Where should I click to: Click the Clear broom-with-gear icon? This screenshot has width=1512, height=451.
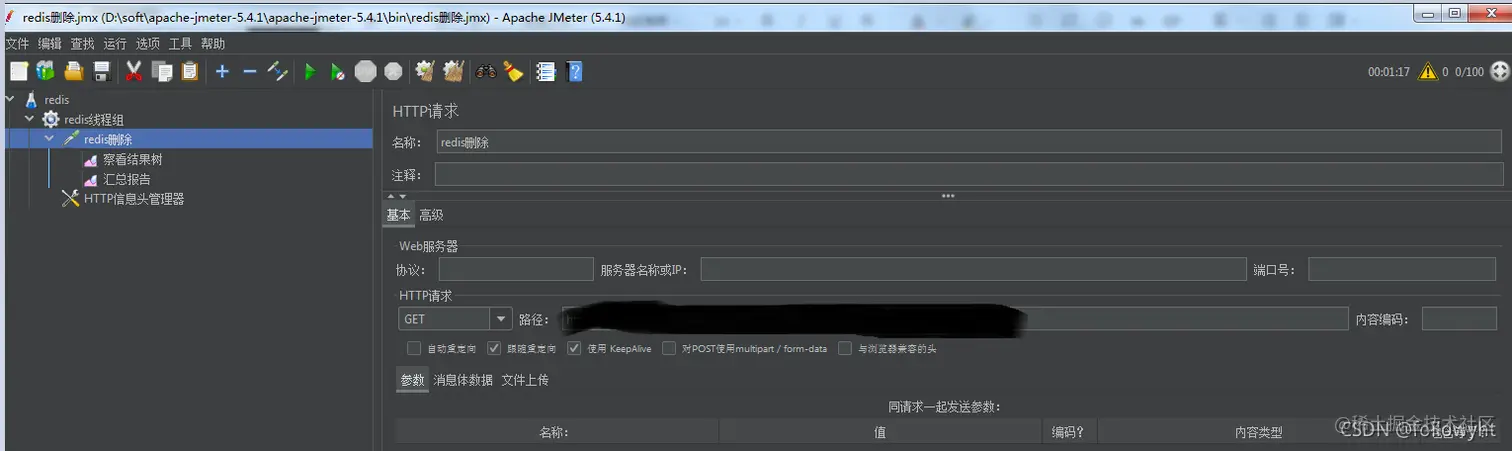[x=425, y=71]
